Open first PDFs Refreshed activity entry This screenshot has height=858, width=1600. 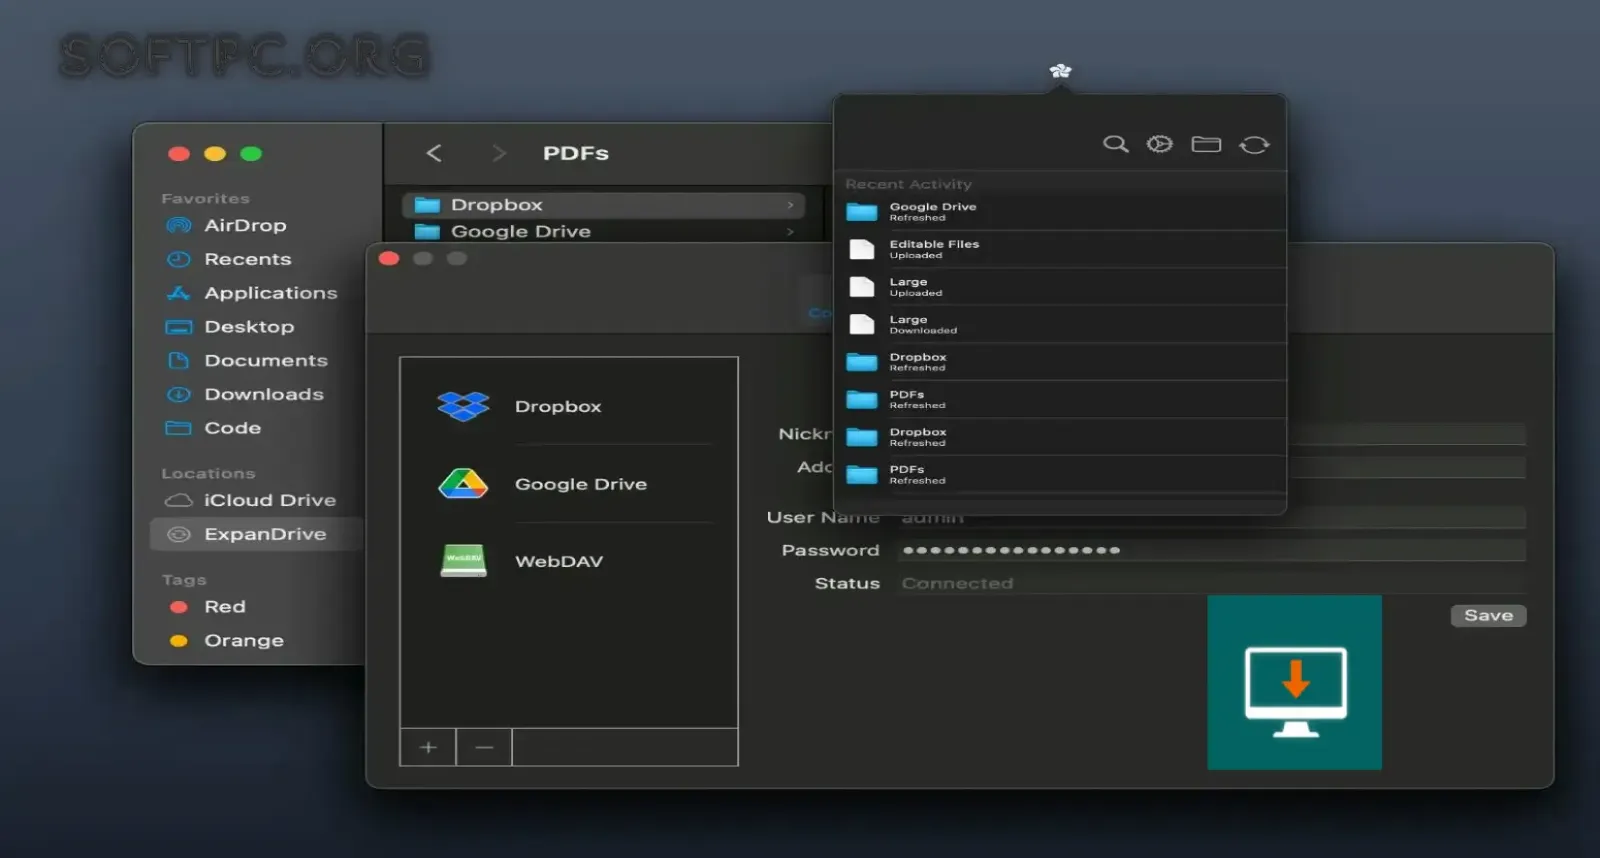pos(1060,399)
